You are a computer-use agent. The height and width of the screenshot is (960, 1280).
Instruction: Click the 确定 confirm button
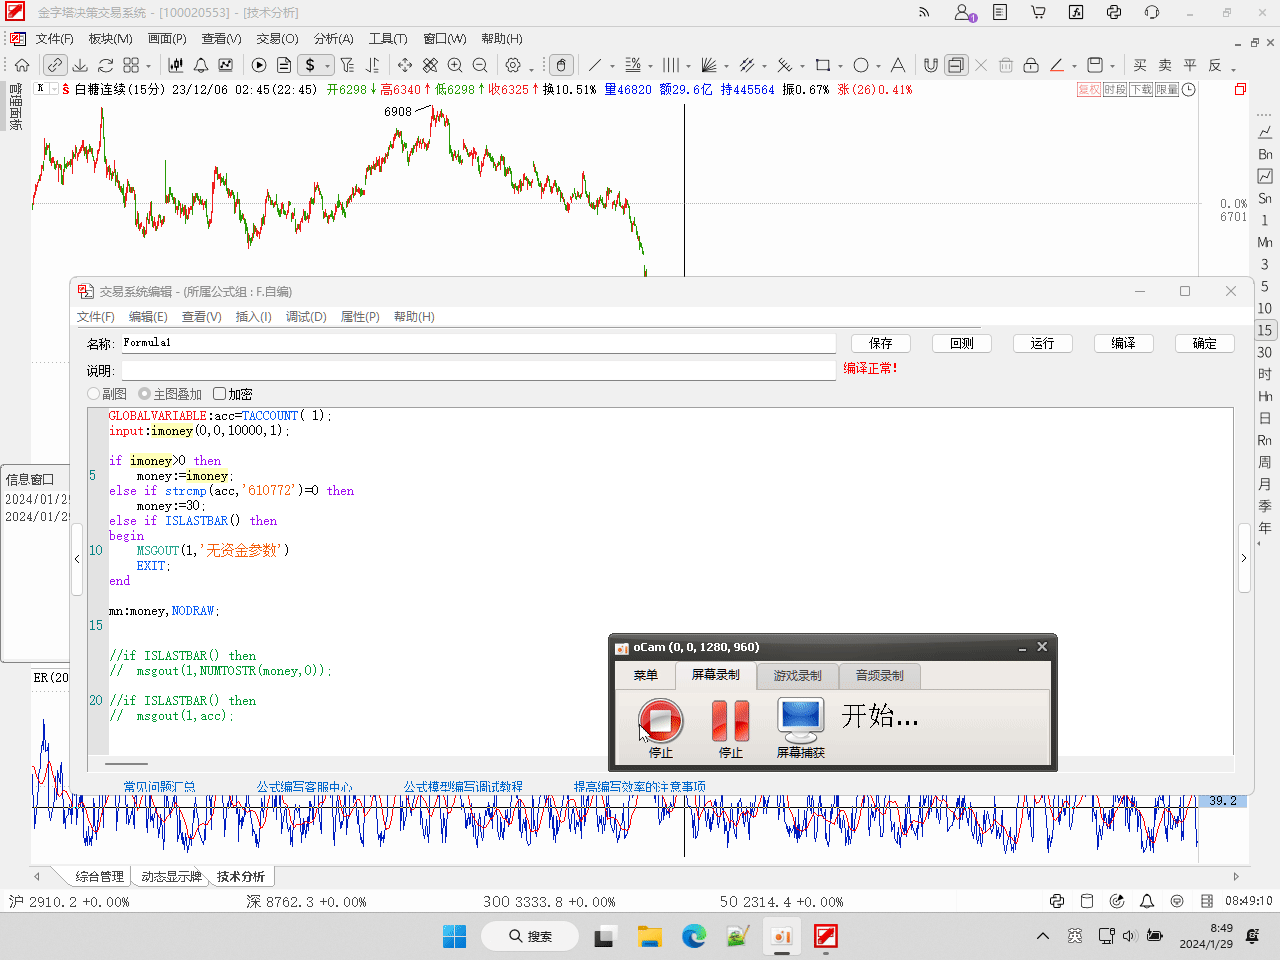[1204, 343]
